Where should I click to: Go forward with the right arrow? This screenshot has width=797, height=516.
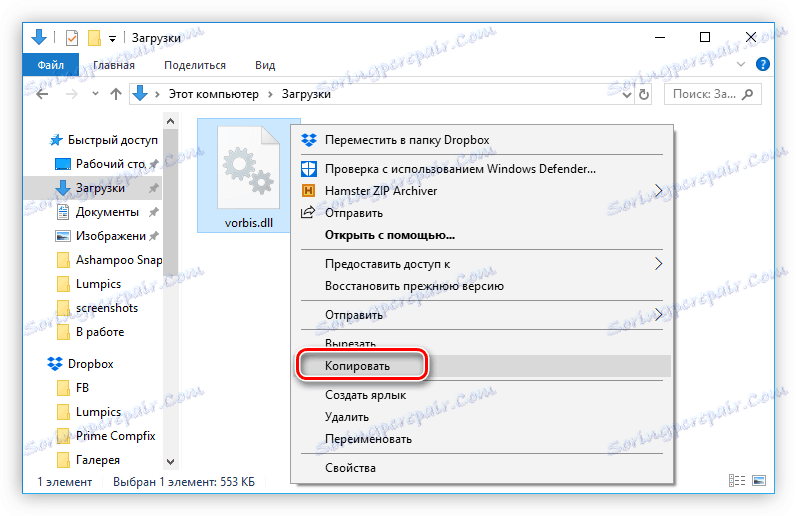coord(72,94)
